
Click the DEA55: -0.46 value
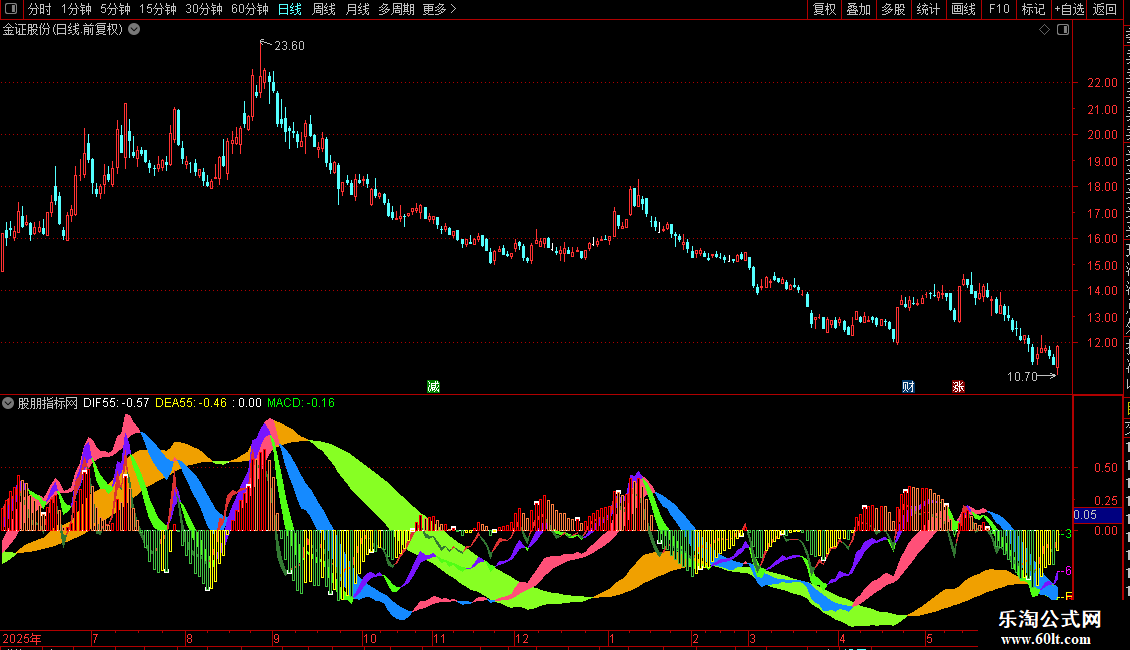pyautogui.click(x=191, y=403)
